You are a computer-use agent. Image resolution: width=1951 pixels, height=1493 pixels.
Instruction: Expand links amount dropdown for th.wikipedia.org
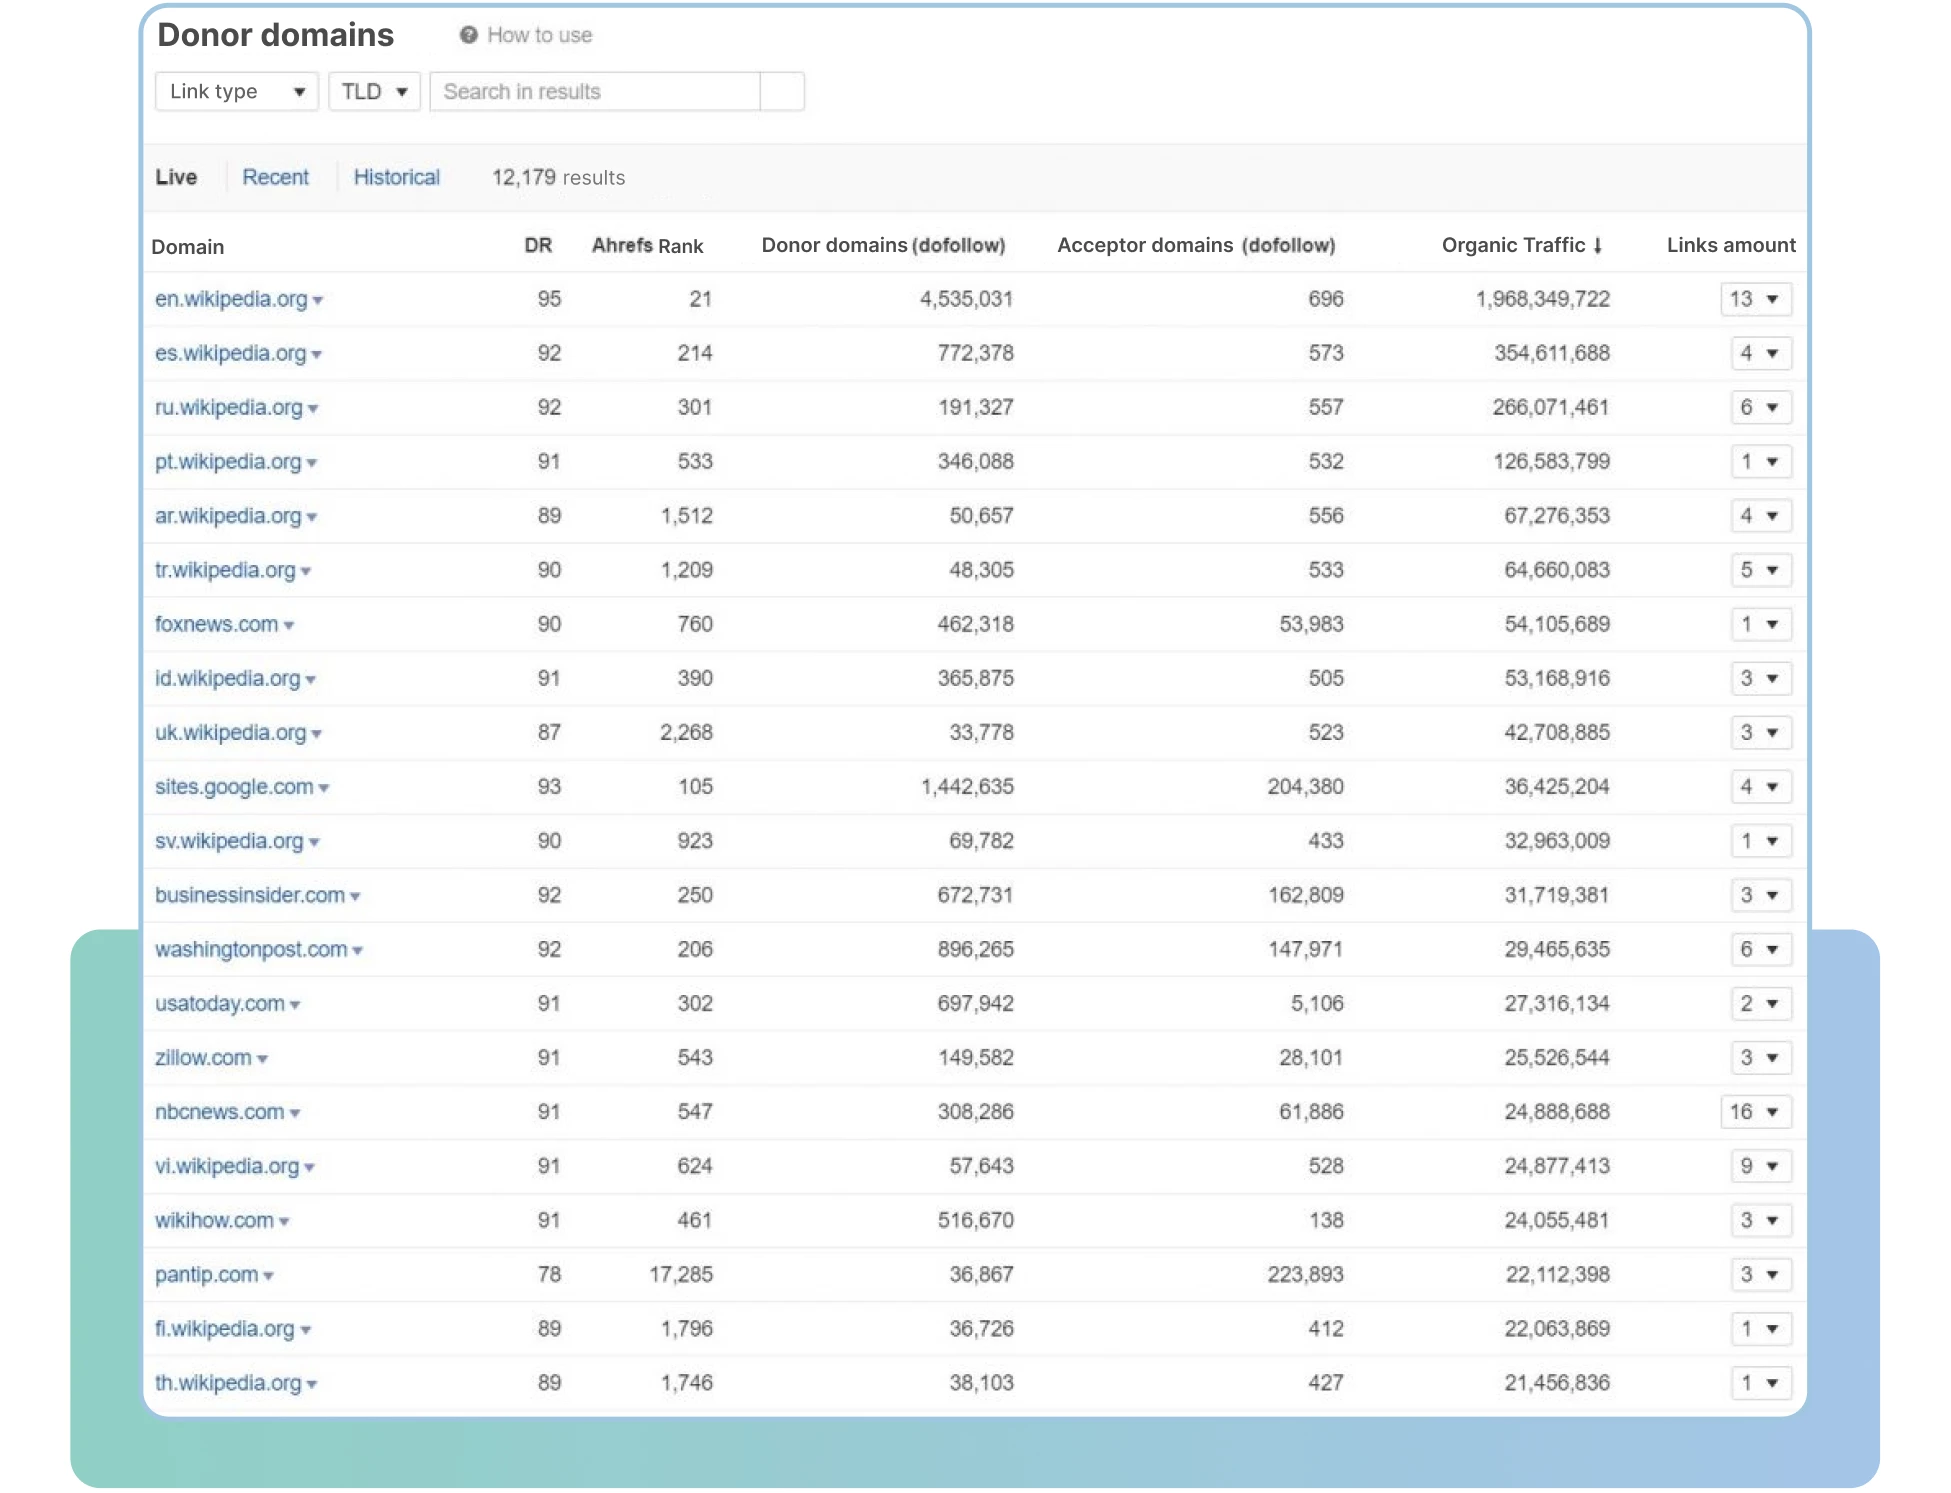click(1761, 1383)
